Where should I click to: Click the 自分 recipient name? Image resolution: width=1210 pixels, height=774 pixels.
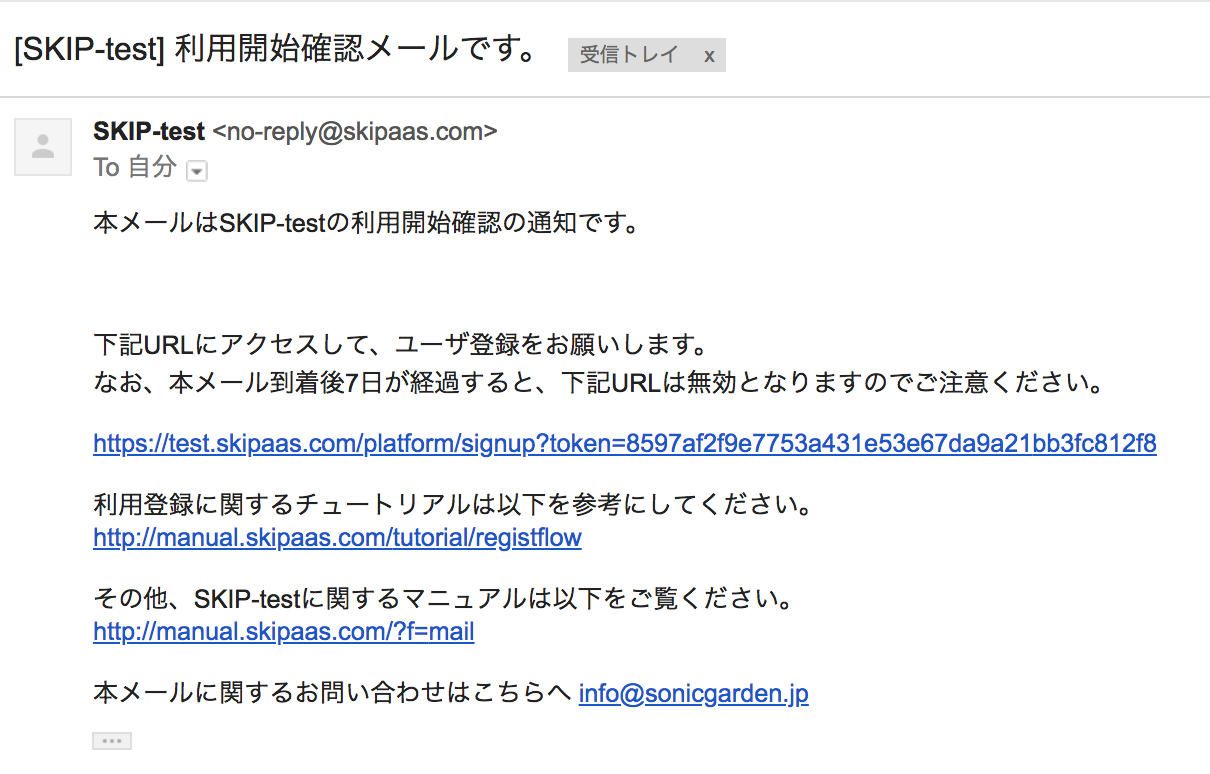pos(153,168)
